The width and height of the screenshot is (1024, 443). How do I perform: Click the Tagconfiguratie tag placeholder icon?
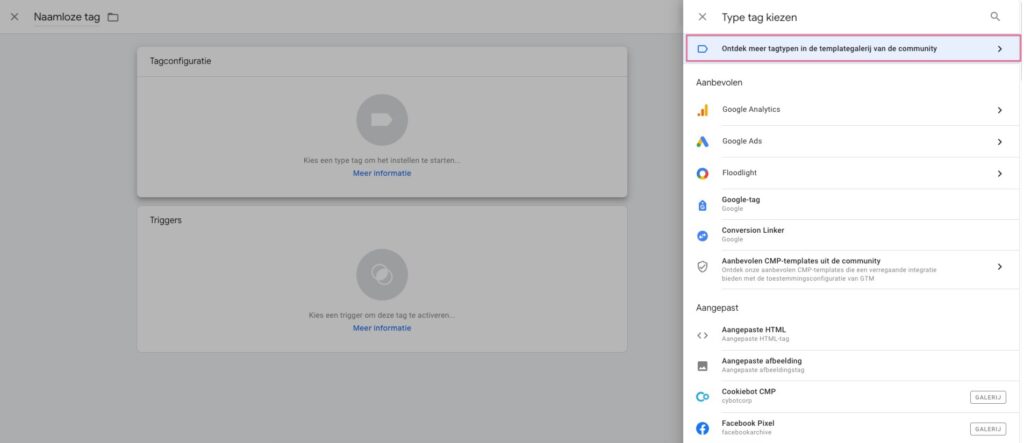(382, 120)
